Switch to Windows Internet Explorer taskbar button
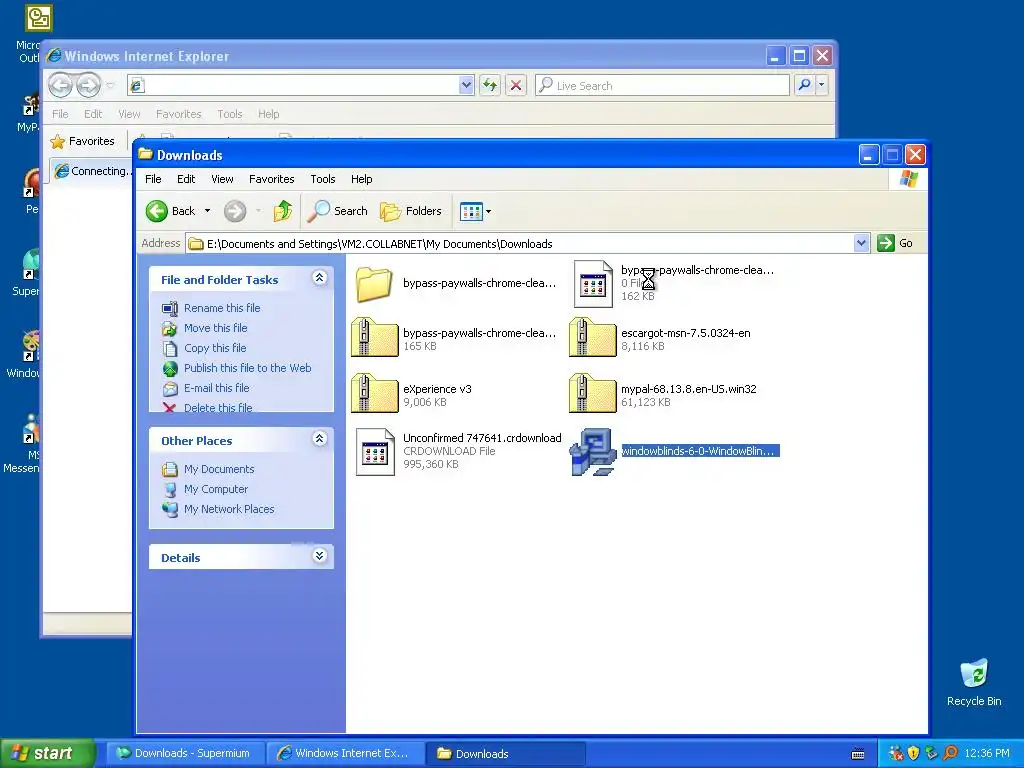 click(x=345, y=753)
